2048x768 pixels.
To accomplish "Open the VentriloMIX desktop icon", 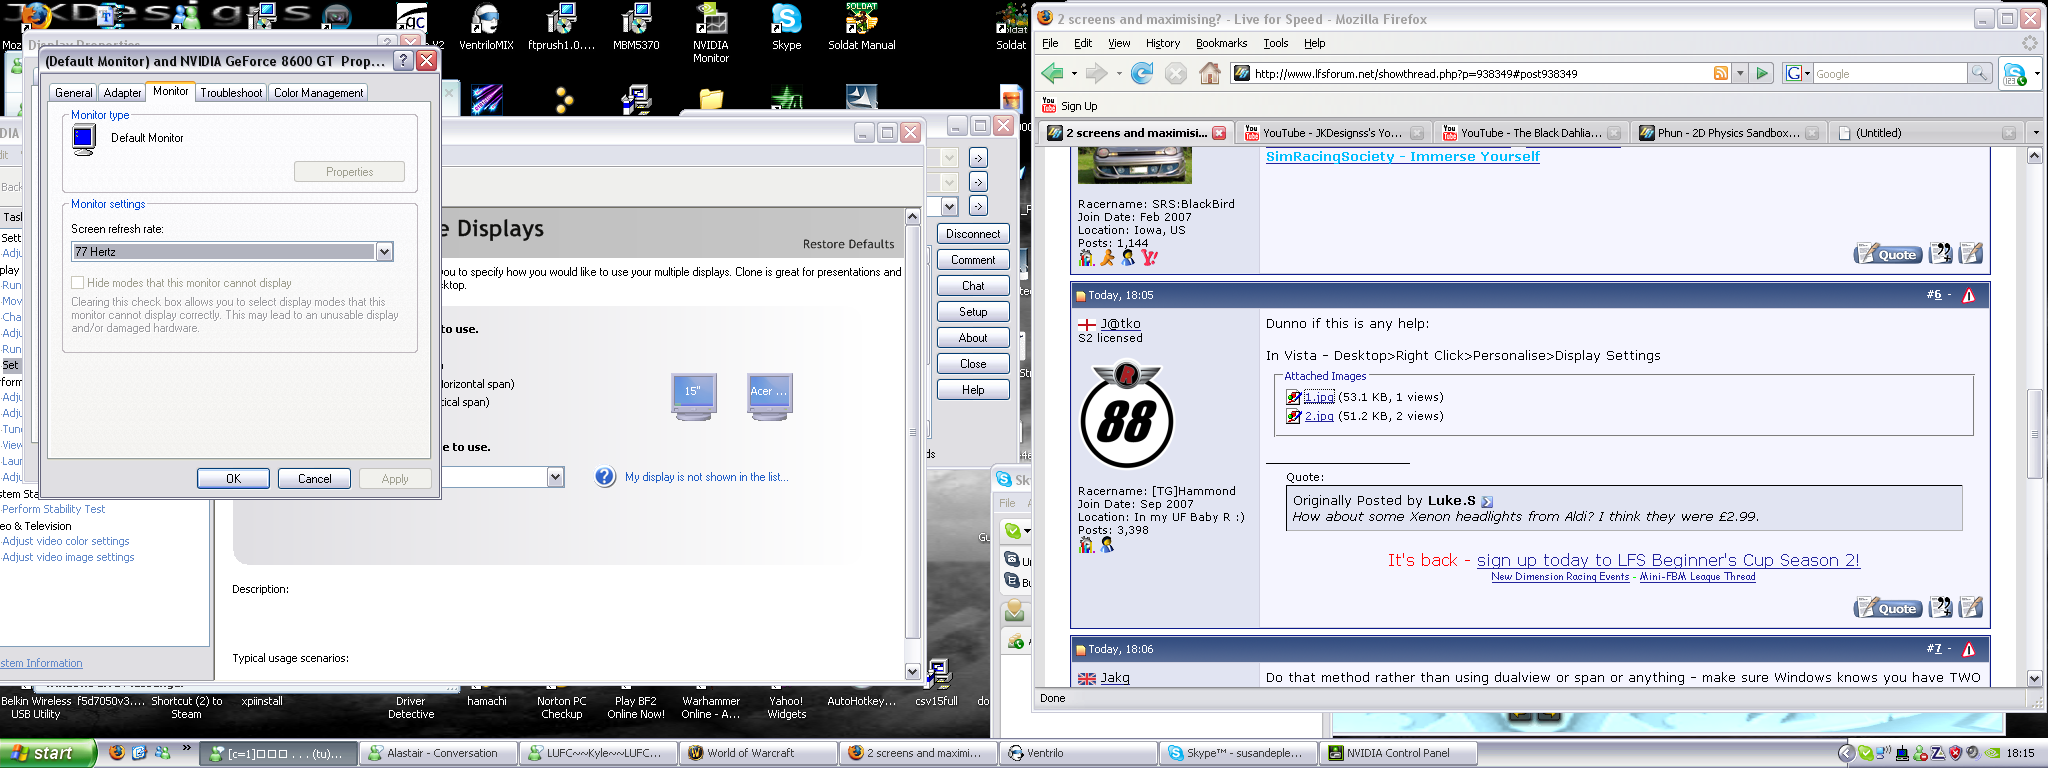I will (486, 27).
